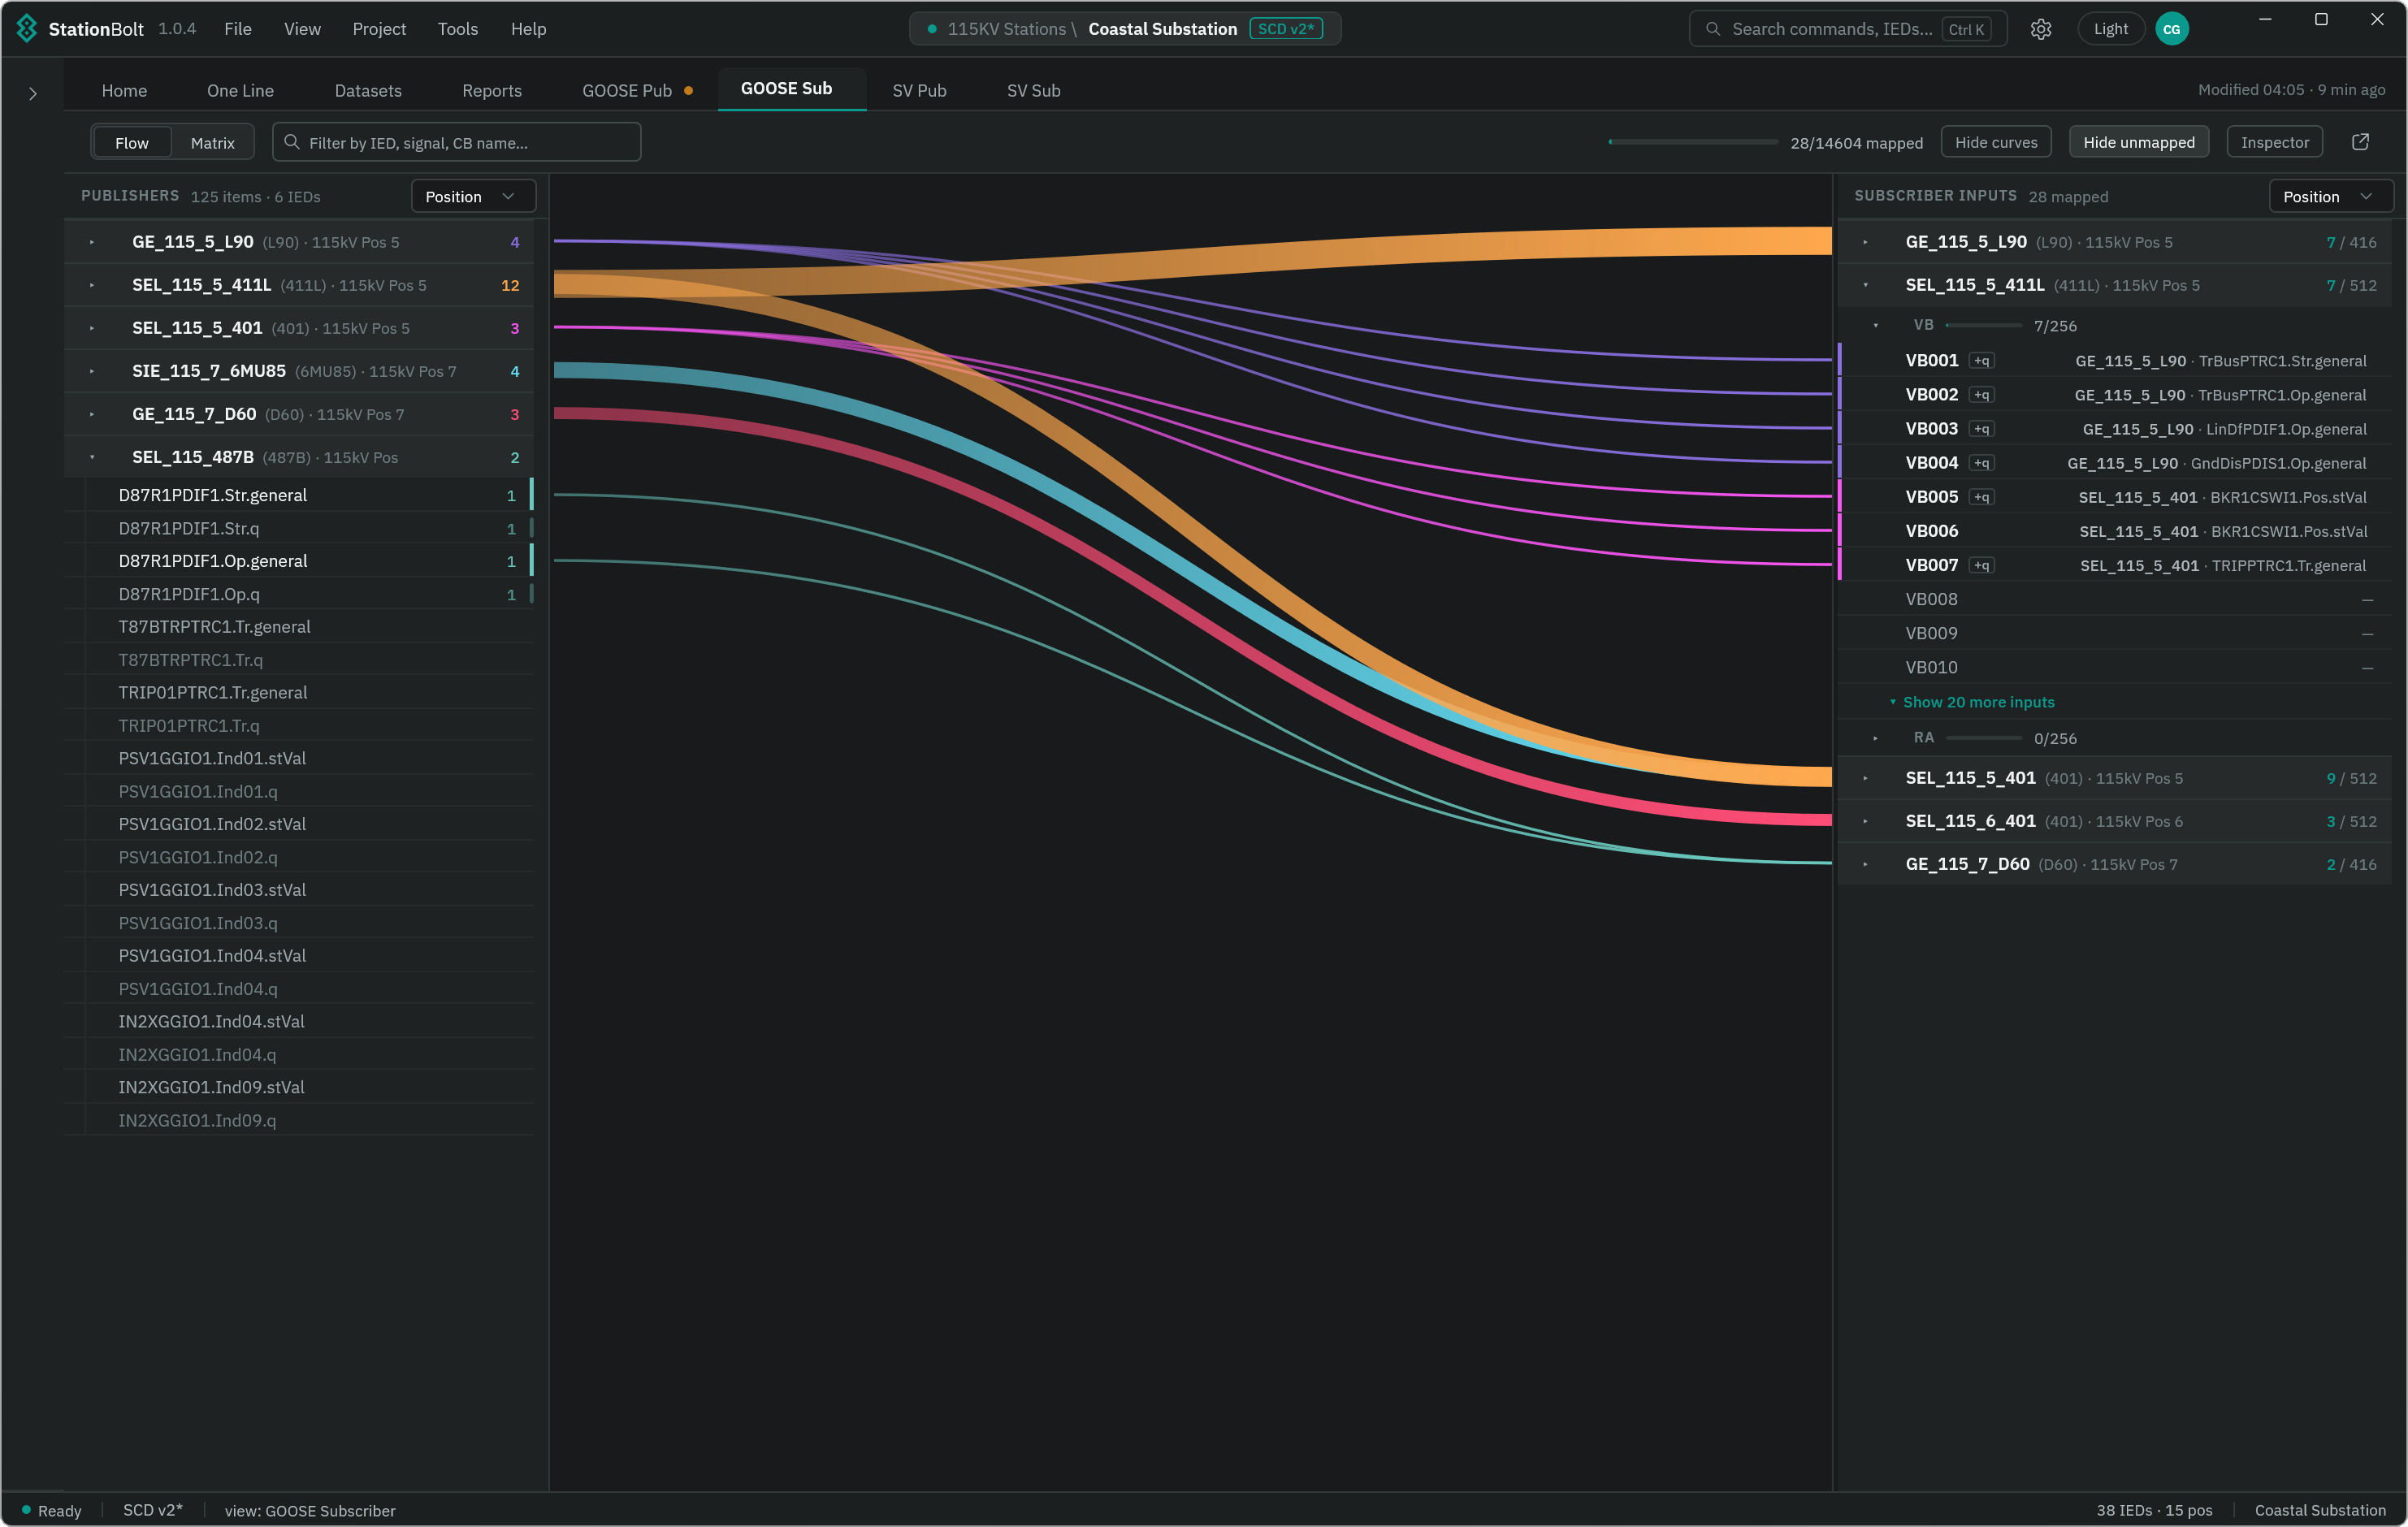The image size is (2408, 1527).
Task: Expand the left sidebar chevron
Action: pyautogui.click(x=33, y=94)
